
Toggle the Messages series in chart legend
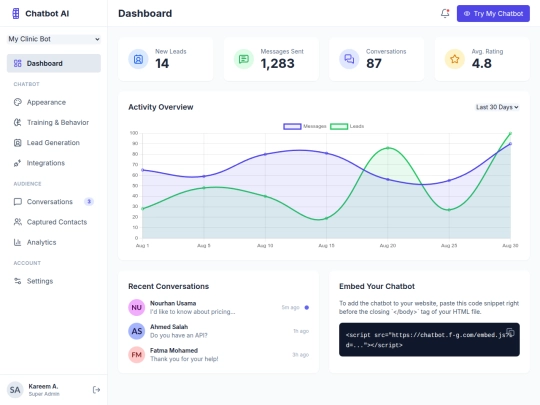305,126
